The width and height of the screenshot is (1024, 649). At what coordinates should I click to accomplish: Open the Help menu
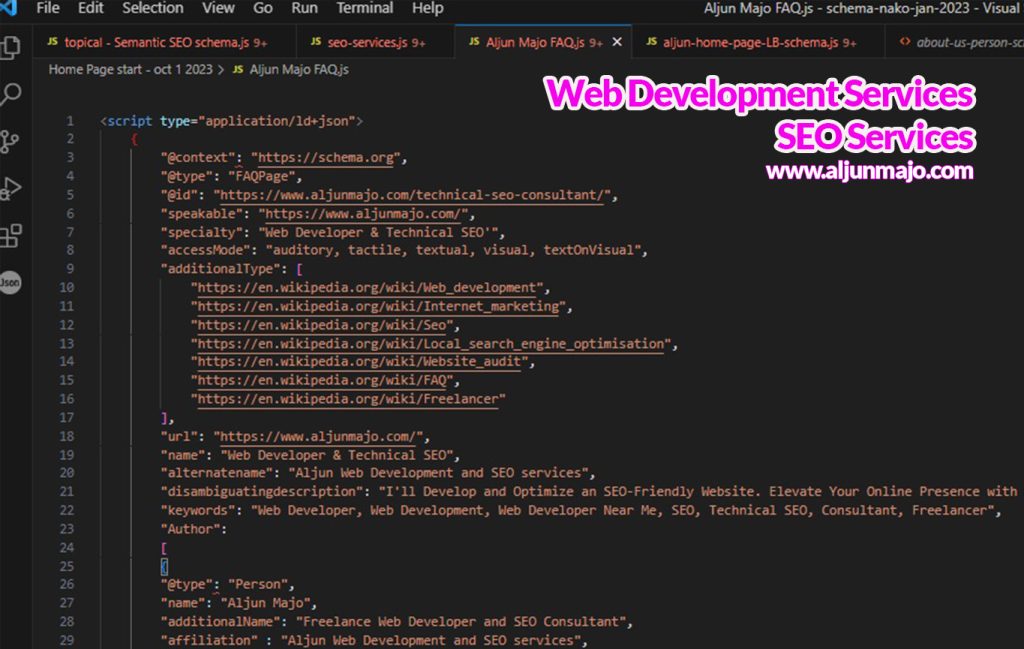point(427,8)
